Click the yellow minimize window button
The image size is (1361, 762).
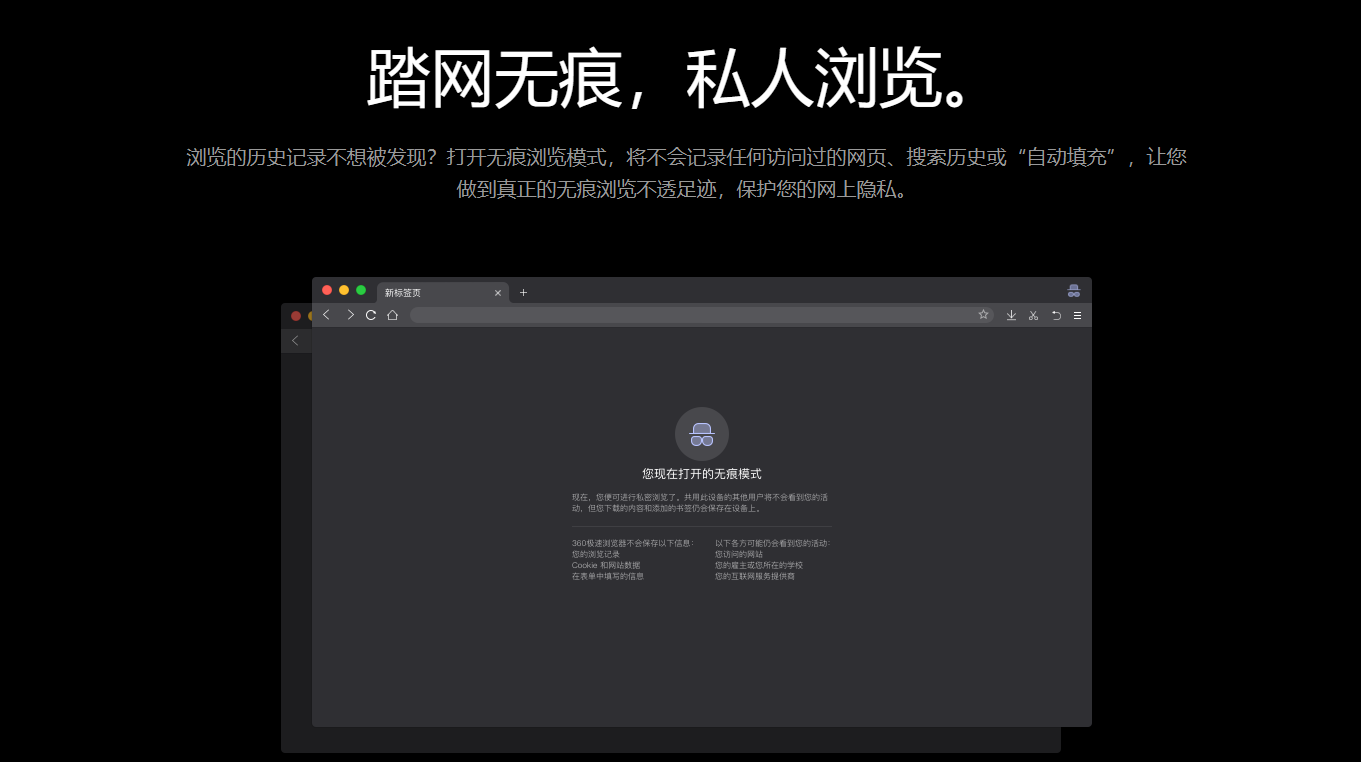(x=344, y=290)
